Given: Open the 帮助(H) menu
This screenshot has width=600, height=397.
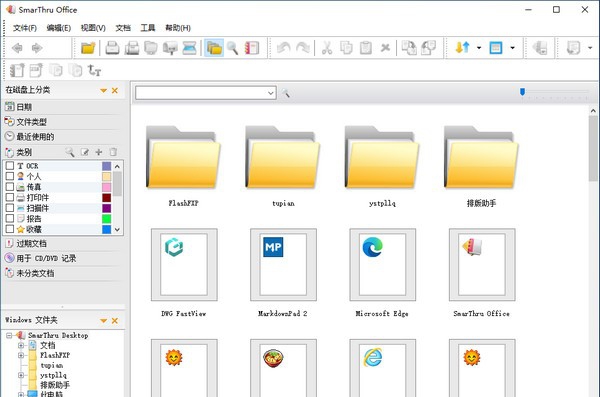Looking at the screenshot, I should pyautogui.click(x=178, y=28).
